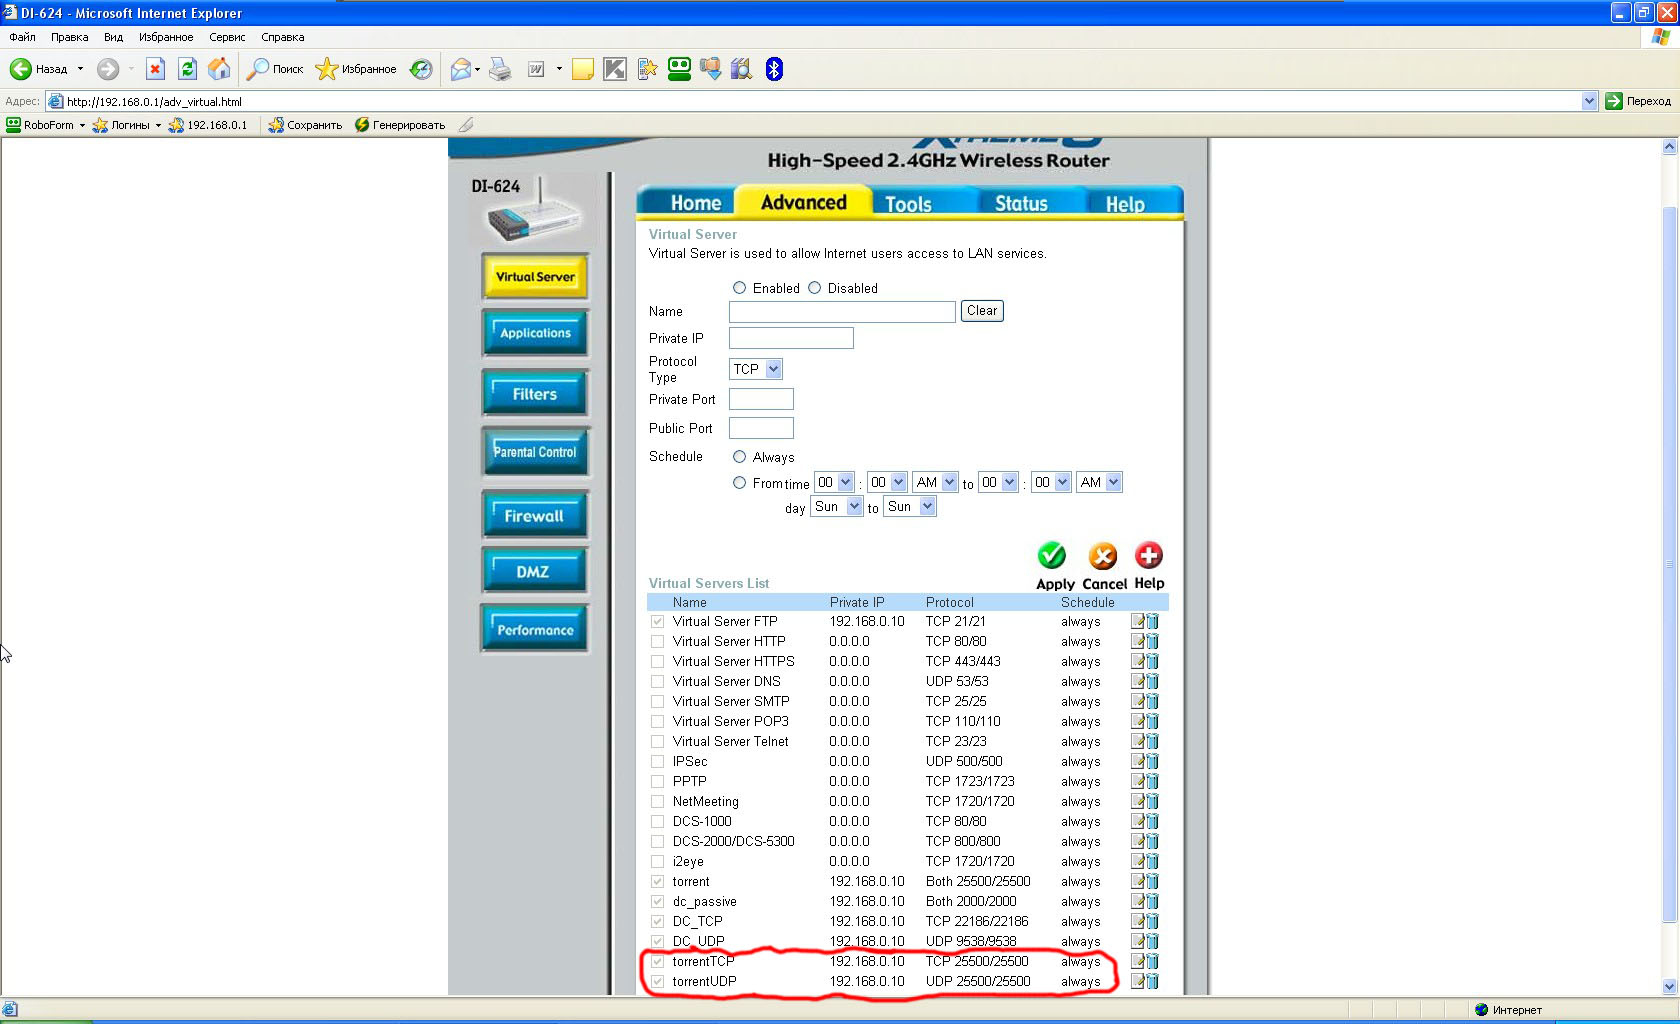Screen dimensions: 1680x1024
Task: Click the Clear button
Action: point(982,311)
